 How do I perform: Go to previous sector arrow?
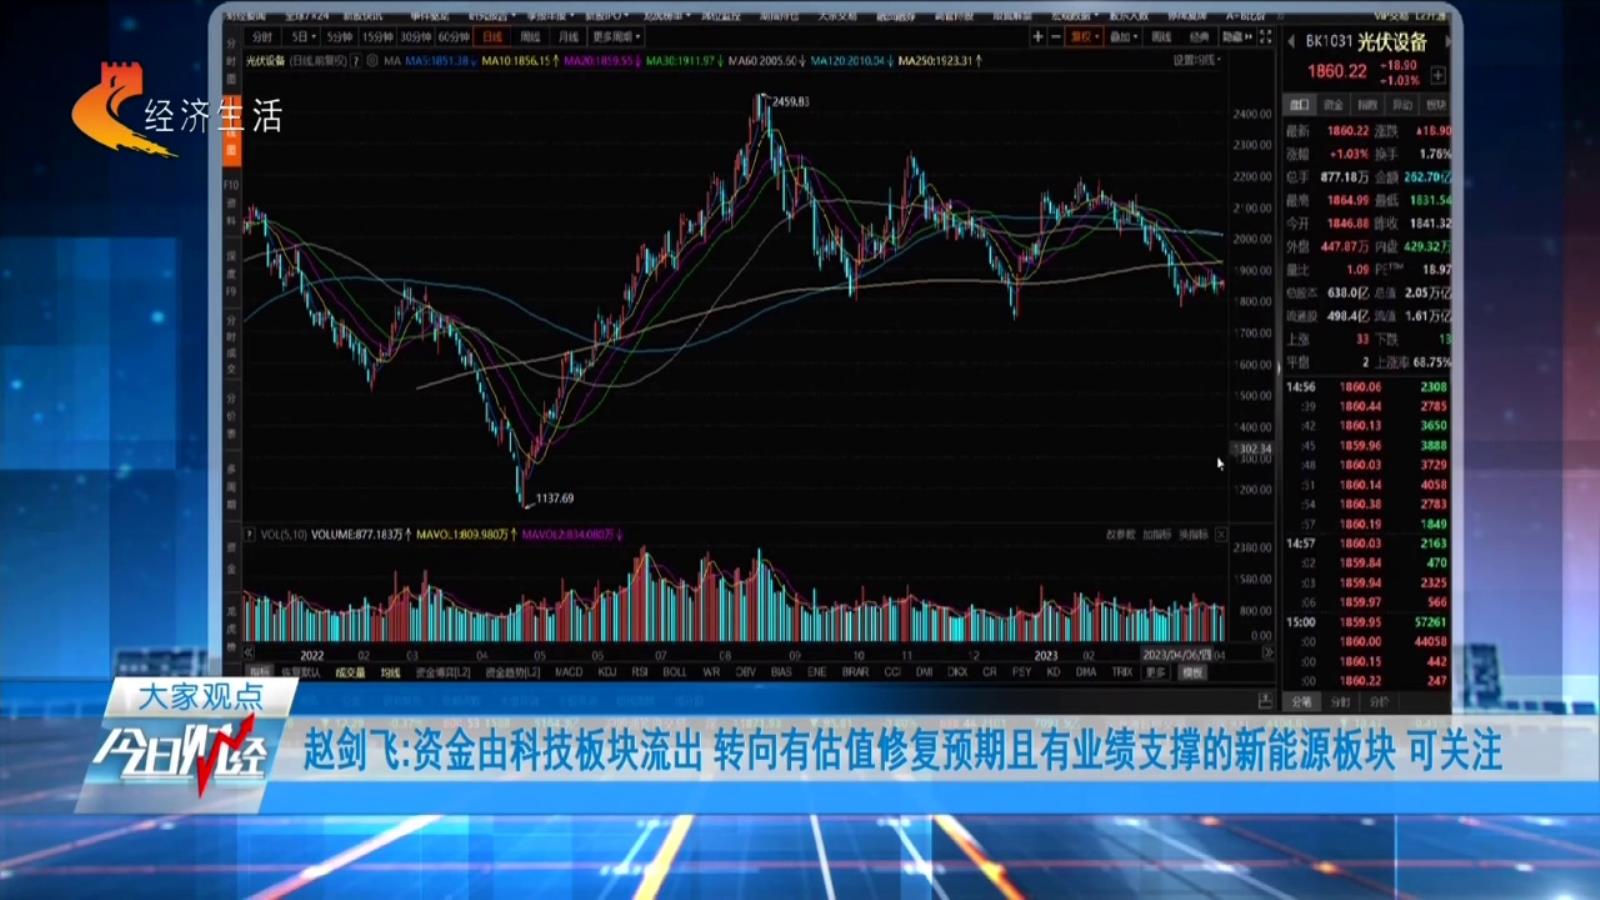tap(1291, 42)
